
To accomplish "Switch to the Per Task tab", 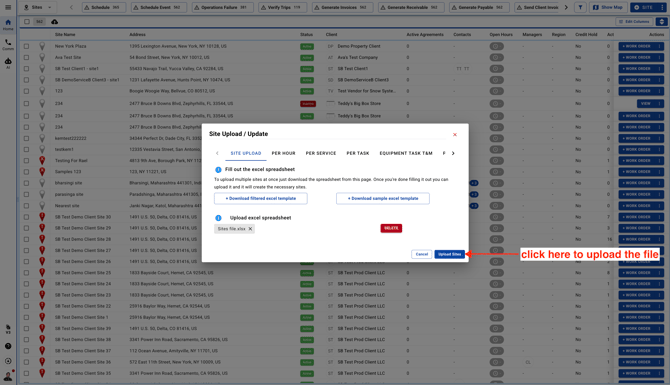I will [x=358, y=153].
